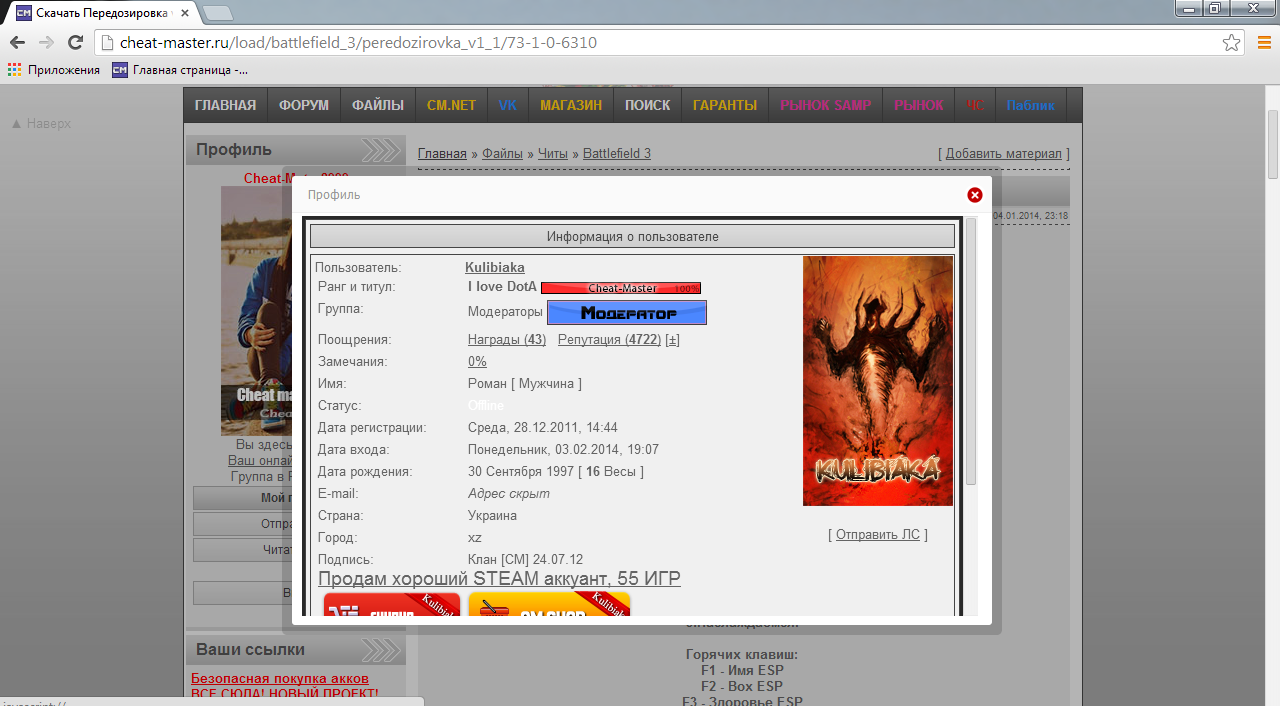Click the browser forward arrow
The height and width of the screenshot is (706, 1280).
coord(46,43)
